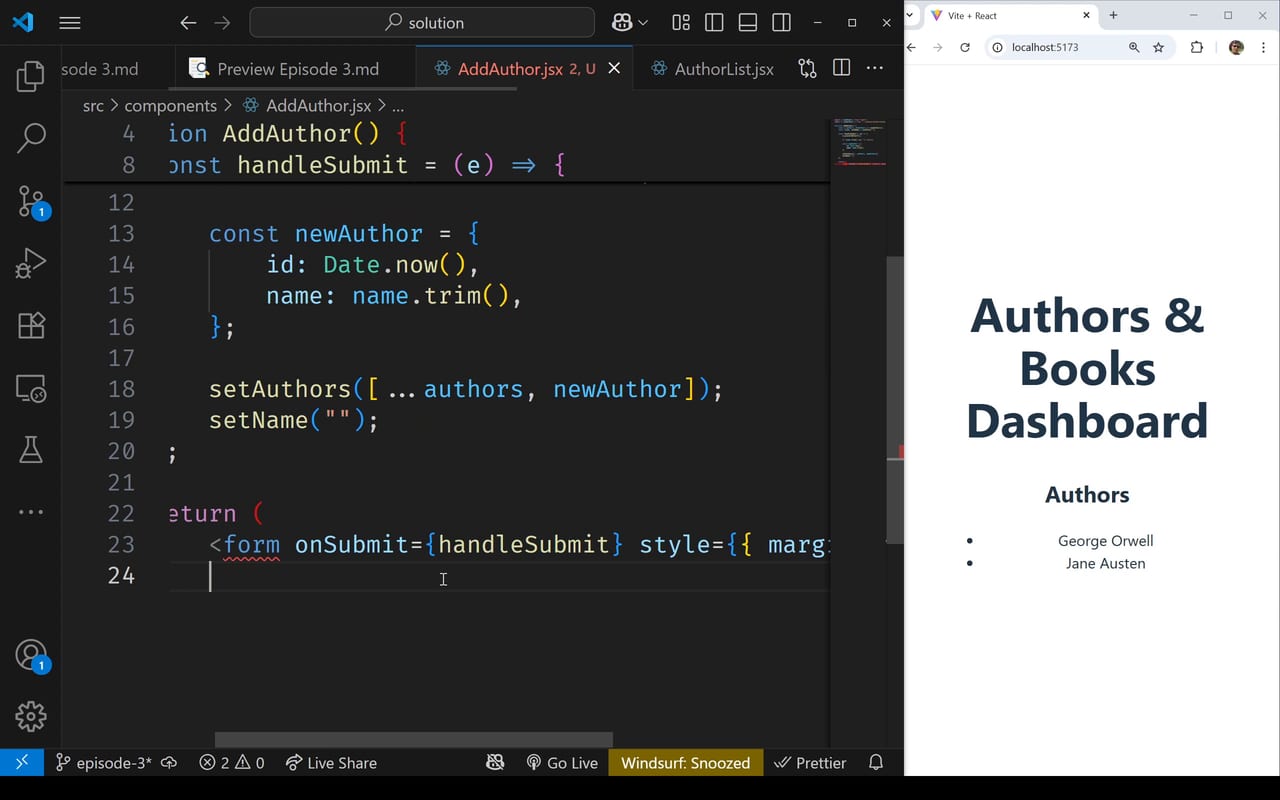Open notifications bell in the status bar
Viewport: 1280px width, 800px height.
pos(876,763)
